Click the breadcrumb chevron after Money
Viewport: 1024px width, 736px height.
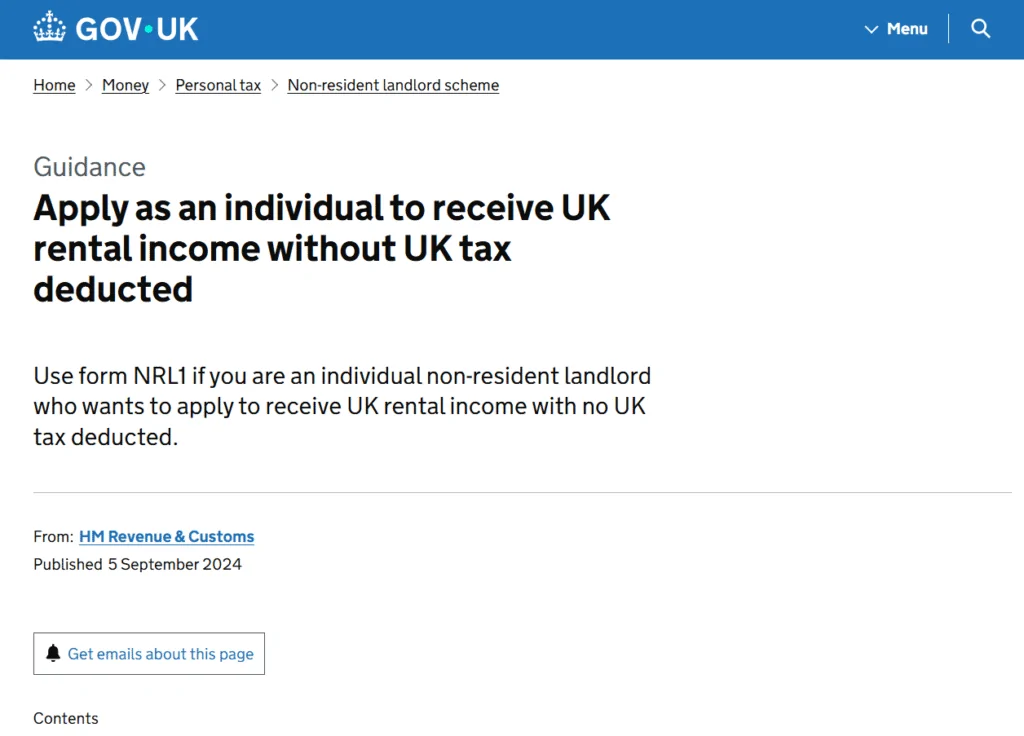click(x=162, y=86)
